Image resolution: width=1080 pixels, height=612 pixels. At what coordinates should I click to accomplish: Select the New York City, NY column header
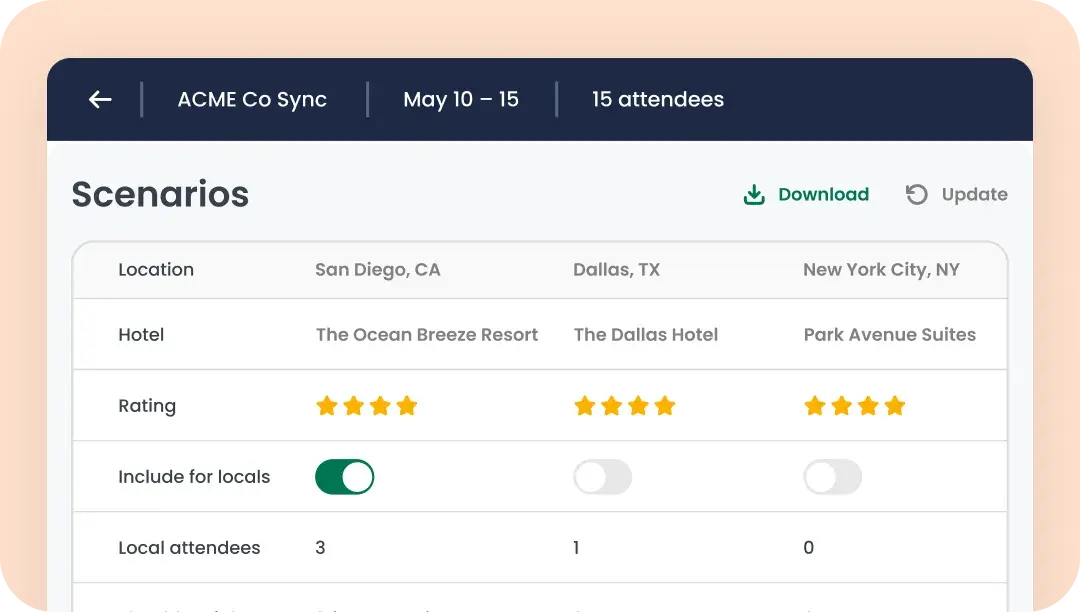point(881,270)
